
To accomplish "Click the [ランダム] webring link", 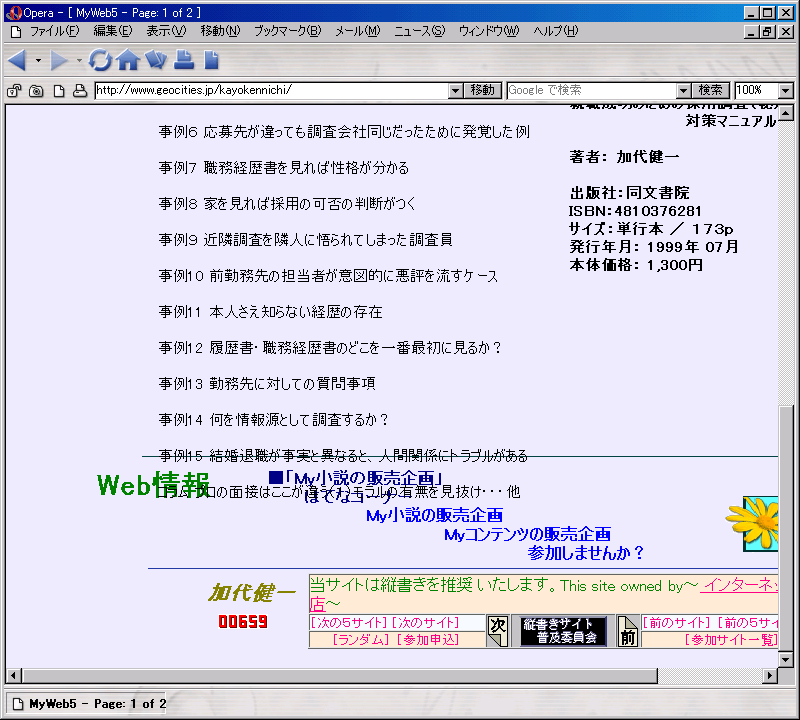I will click(362, 639).
